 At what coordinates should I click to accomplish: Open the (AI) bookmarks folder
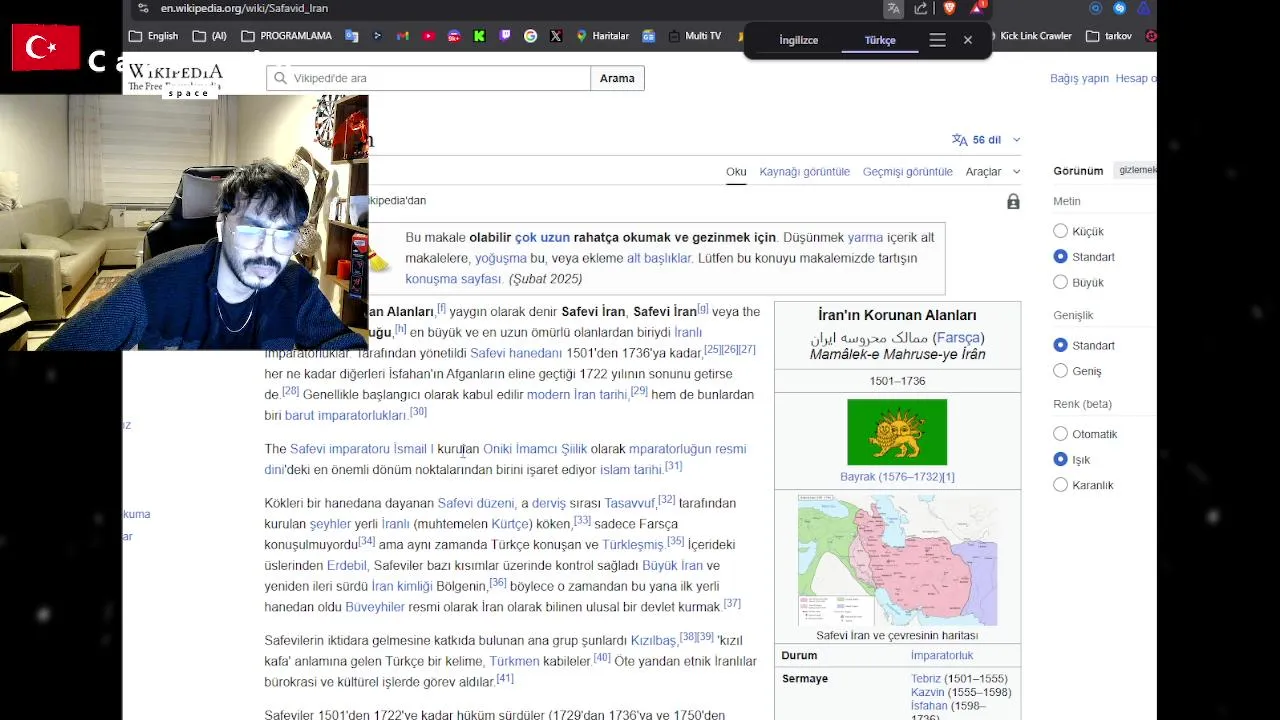210,36
